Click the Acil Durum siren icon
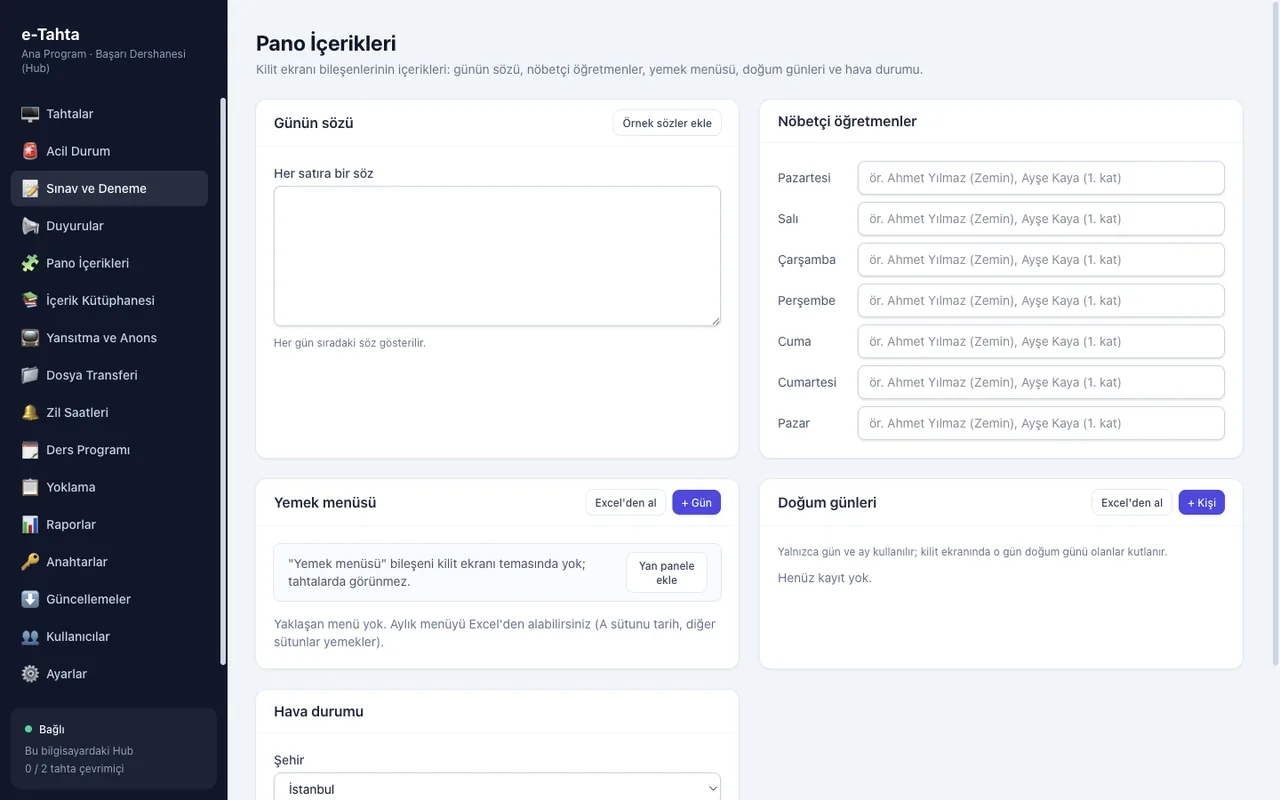Image resolution: width=1280 pixels, height=800 pixels. (30, 151)
